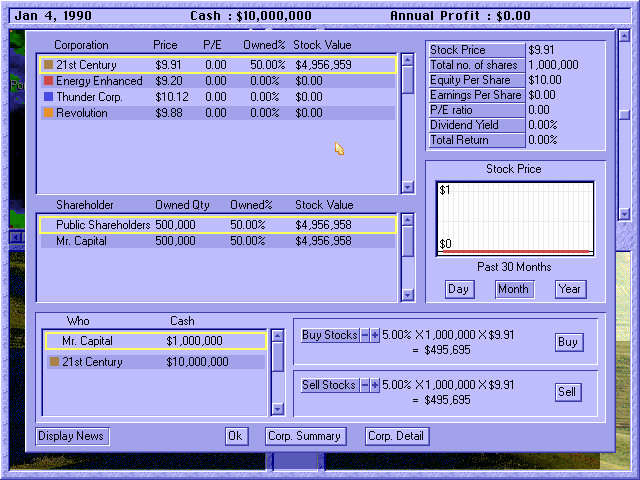Screen dimensions: 640x480
Task: Click the Buy button
Action: pyautogui.click(x=569, y=342)
